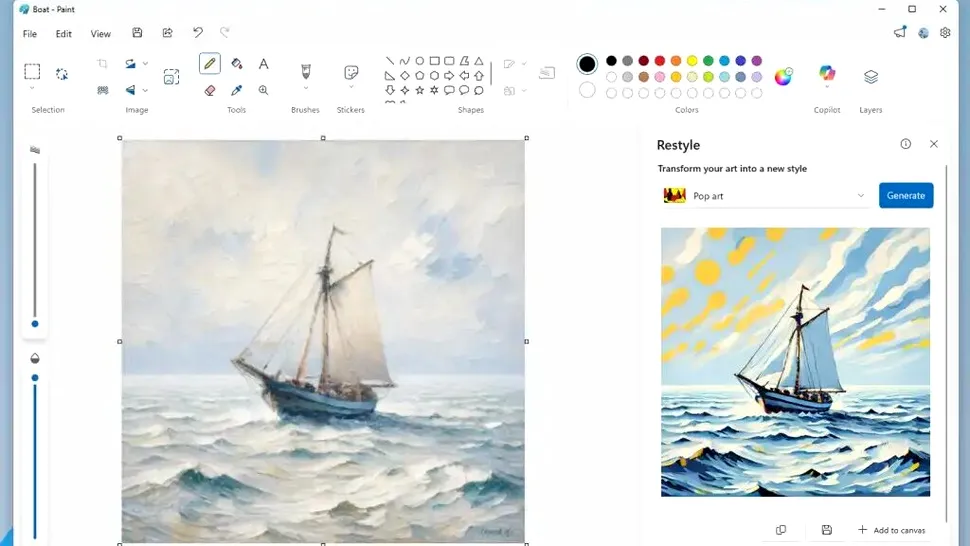This screenshot has width=970, height=546.
Task: Expand the Stickers dropdown
Action: (x=351, y=76)
